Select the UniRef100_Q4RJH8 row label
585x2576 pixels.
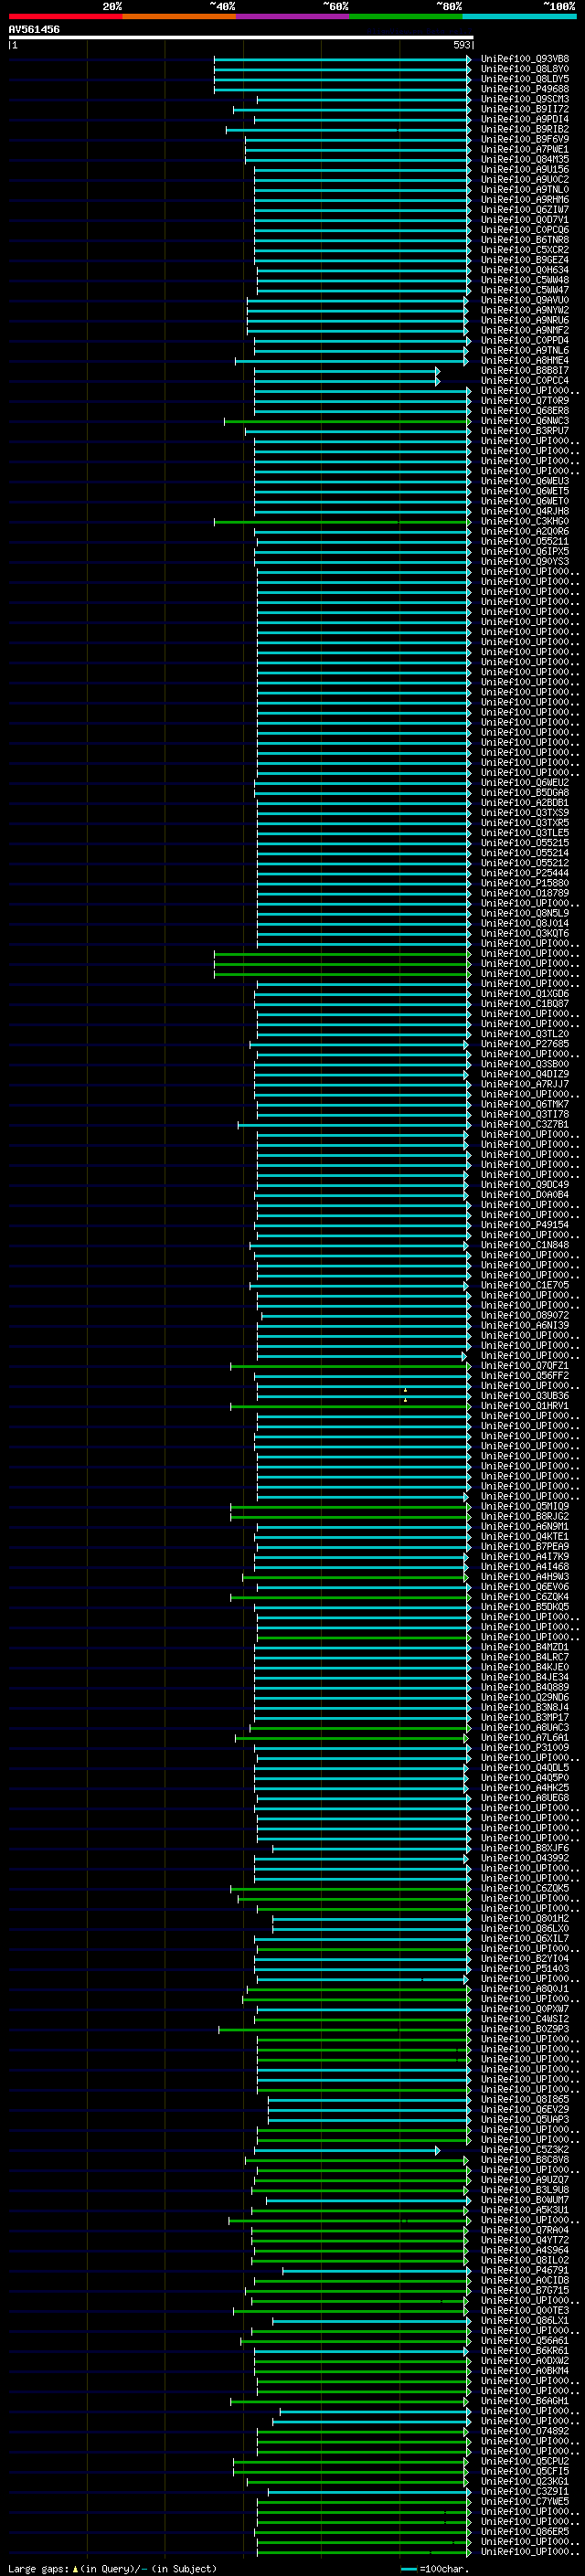(525, 511)
